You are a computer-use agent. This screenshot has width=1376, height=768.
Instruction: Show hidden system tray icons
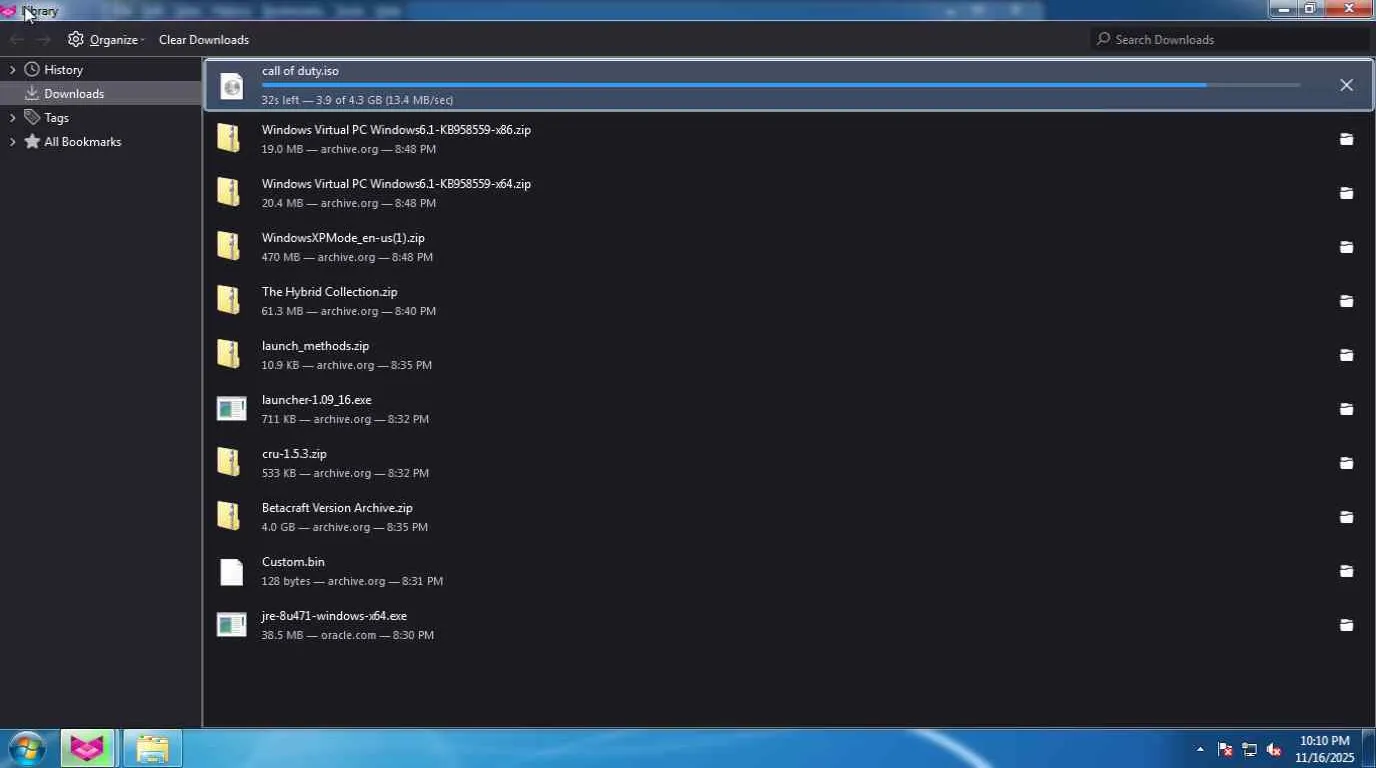[1200, 749]
